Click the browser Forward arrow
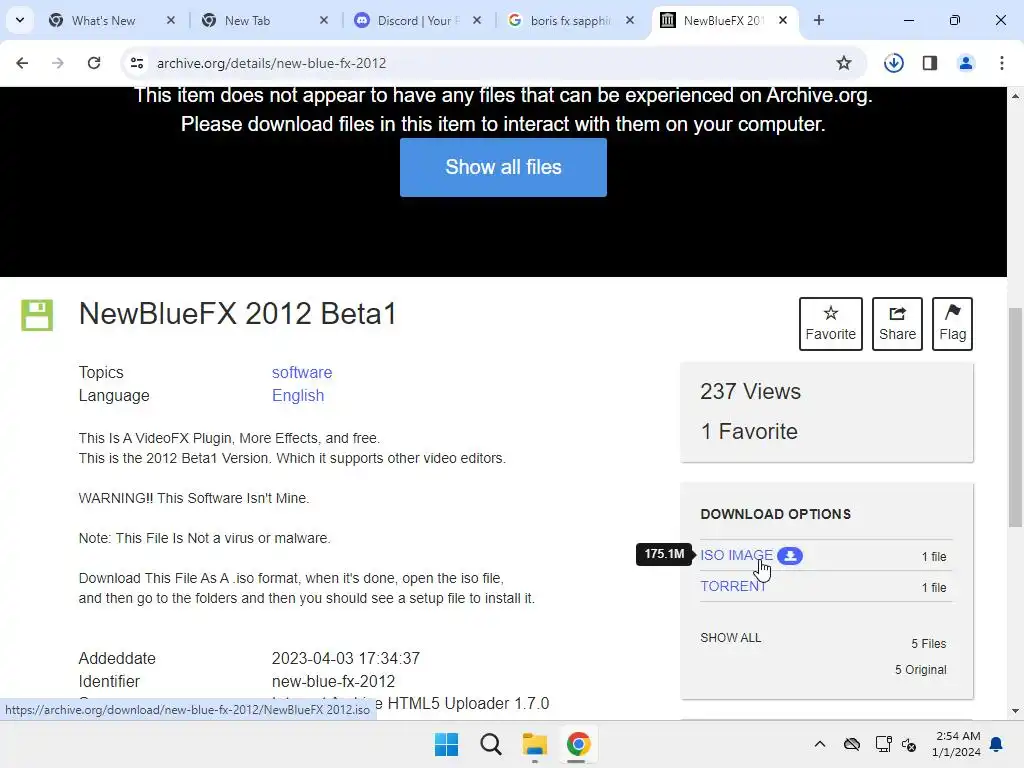 pyautogui.click(x=58, y=63)
